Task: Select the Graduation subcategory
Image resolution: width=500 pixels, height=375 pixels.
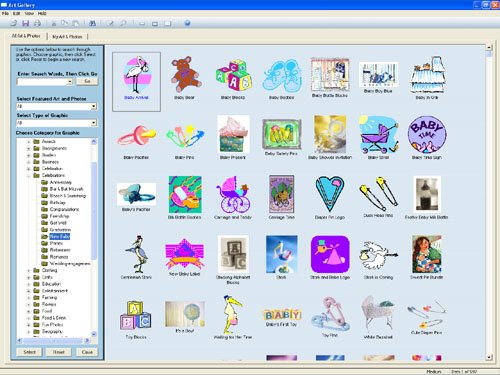Action: [60, 230]
